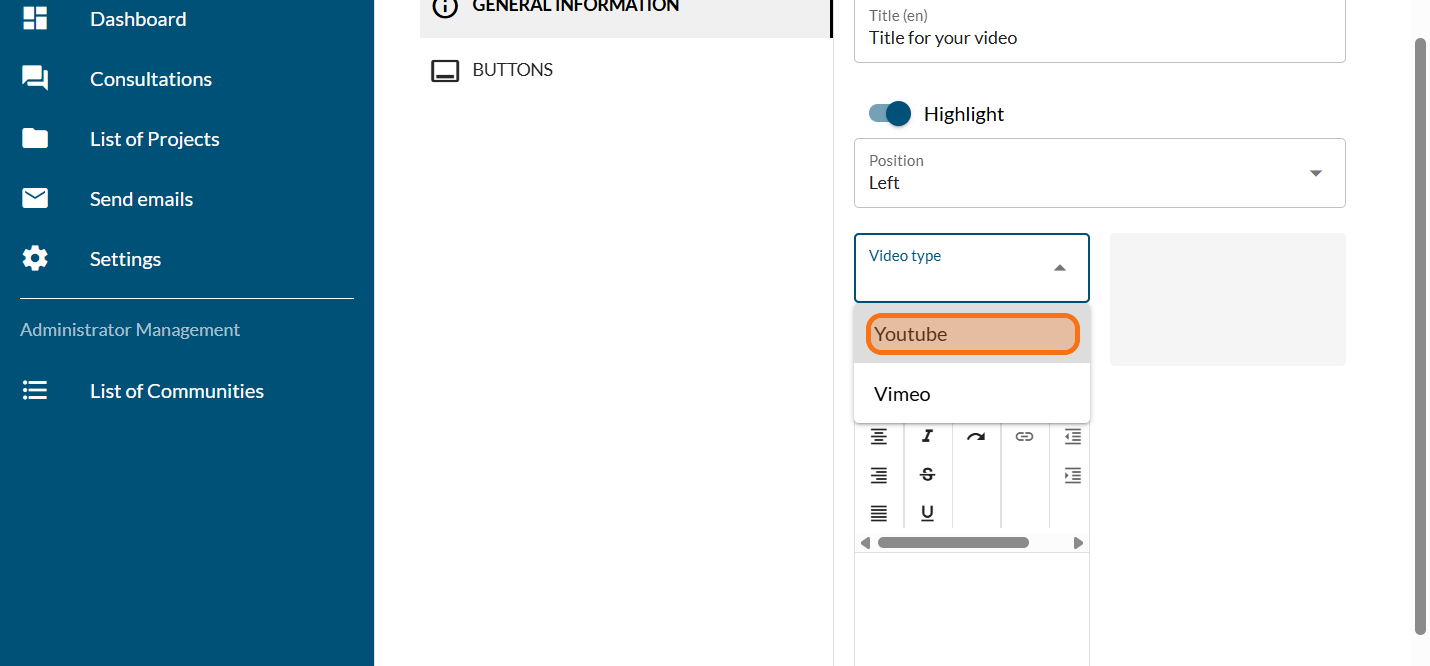The height and width of the screenshot is (666, 1430).
Task: Insert a link using the link icon
Action: point(1024,437)
